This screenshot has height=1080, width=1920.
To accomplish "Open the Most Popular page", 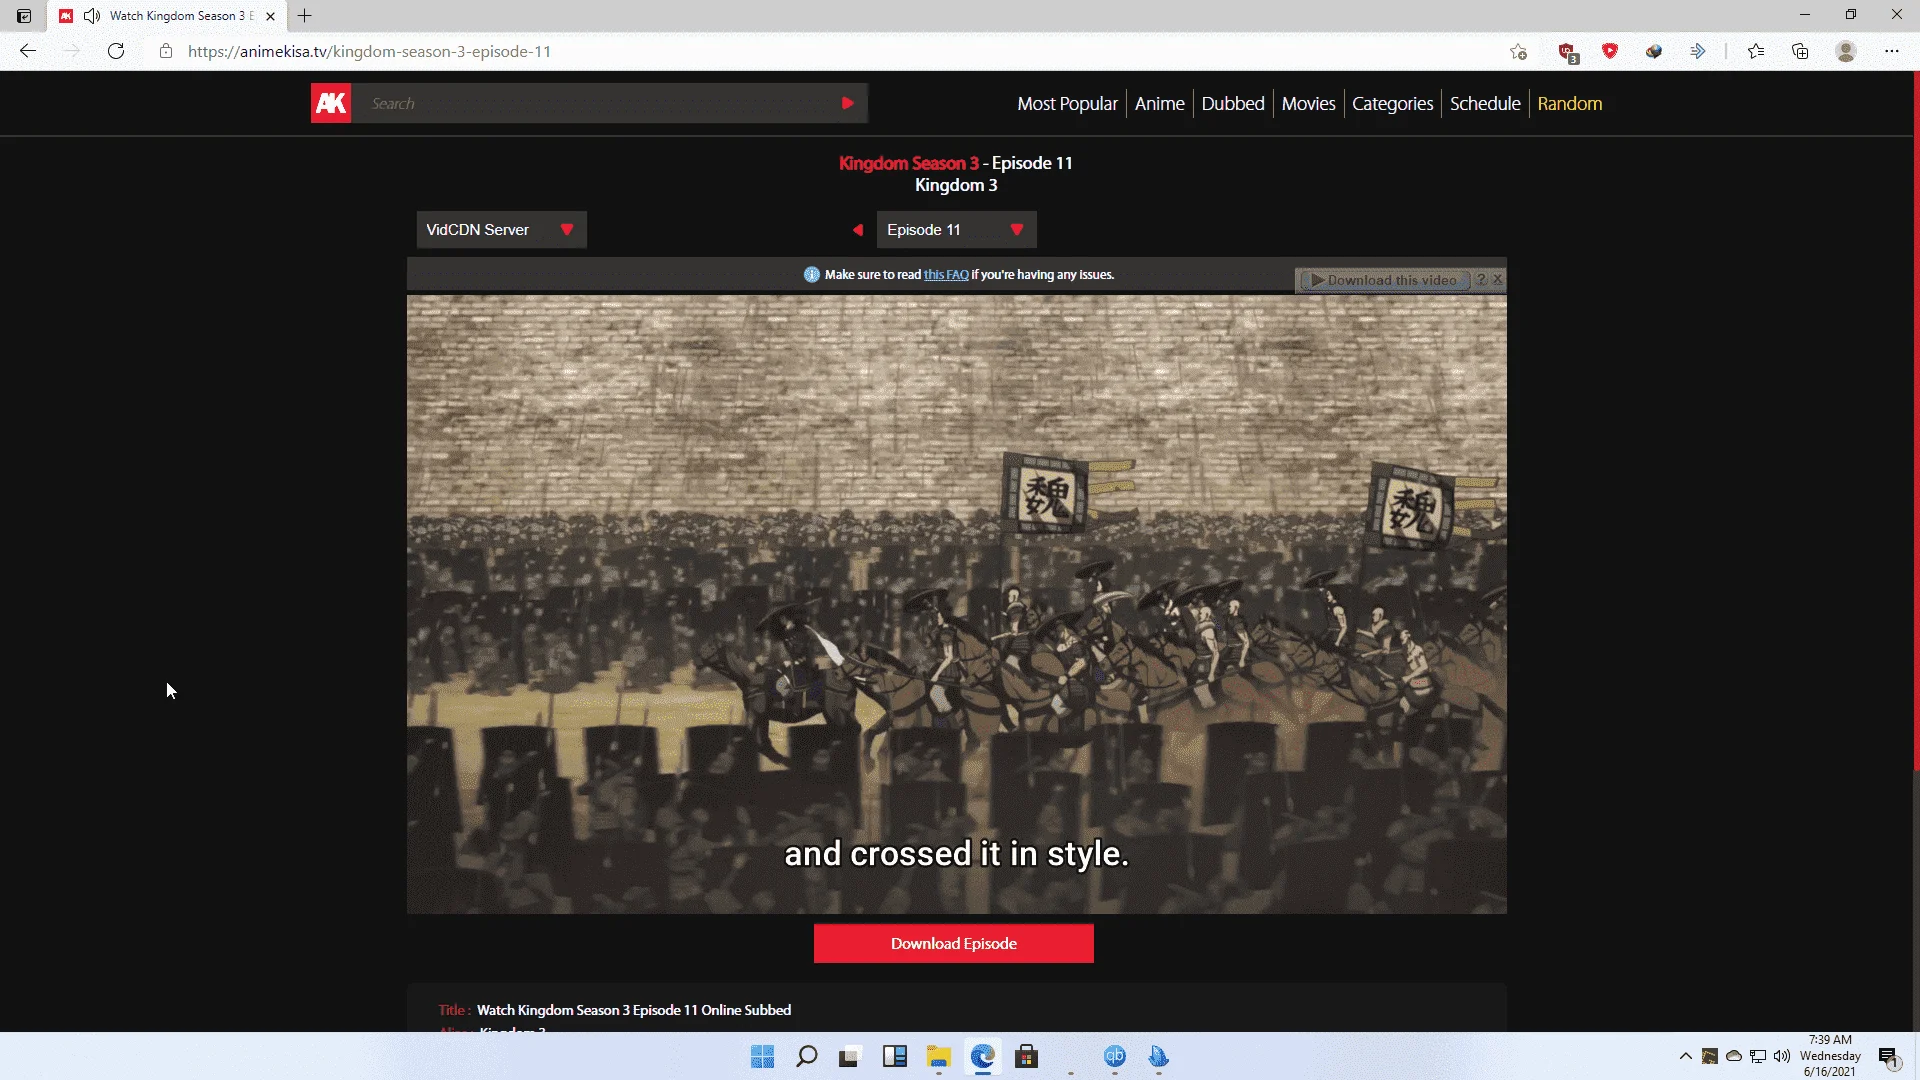I will coord(1067,103).
